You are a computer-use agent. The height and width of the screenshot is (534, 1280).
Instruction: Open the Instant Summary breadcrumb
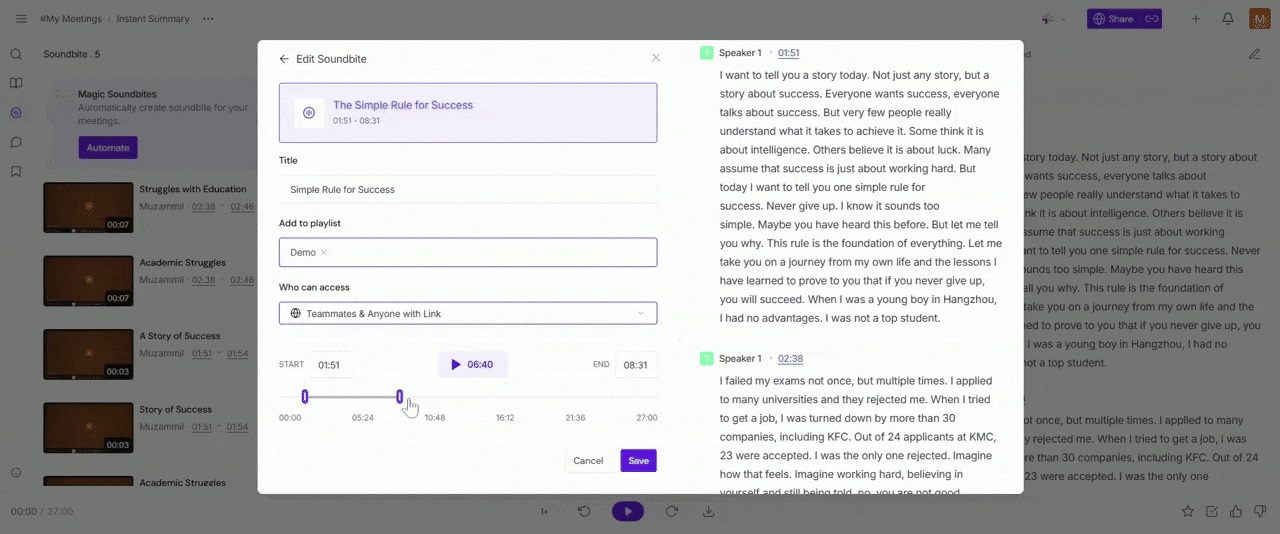[153, 19]
